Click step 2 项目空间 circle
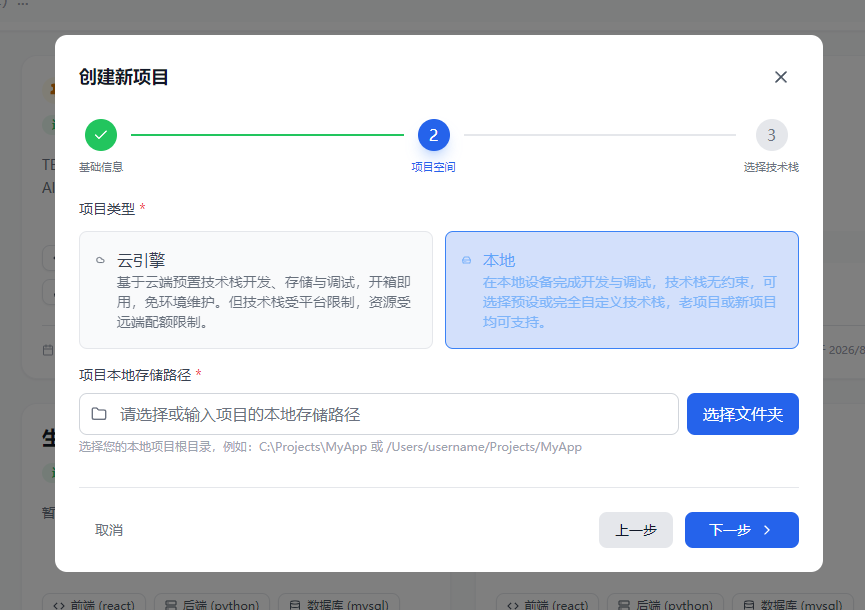The width and height of the screenshot is (865, 610). tap(434, 135)
